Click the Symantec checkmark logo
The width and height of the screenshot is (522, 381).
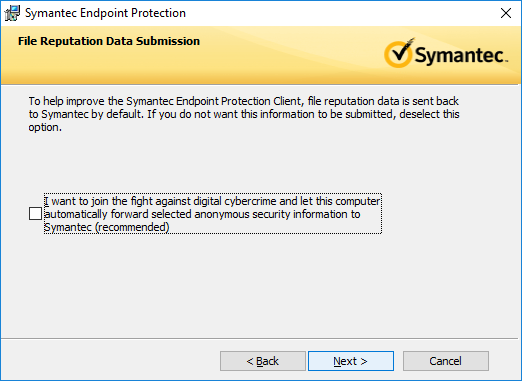[445, 53]
